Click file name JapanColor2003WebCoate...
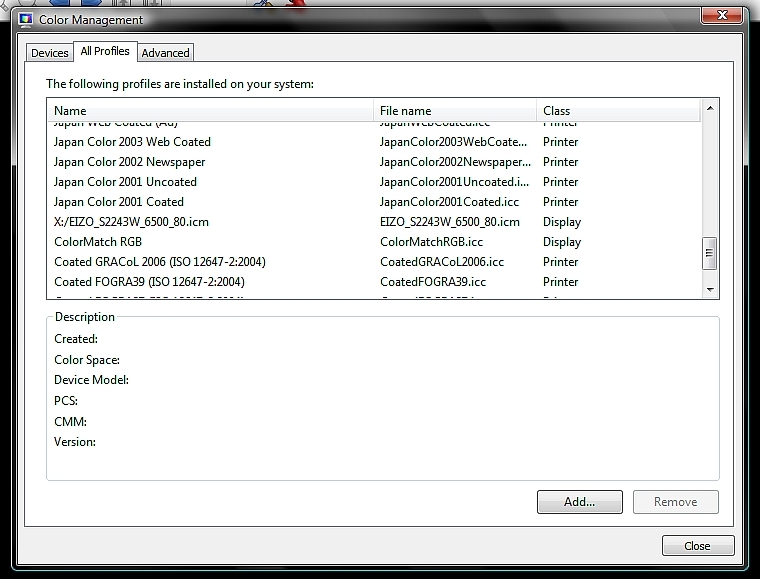This screenshot has width=760, height=579. (453, 142)
